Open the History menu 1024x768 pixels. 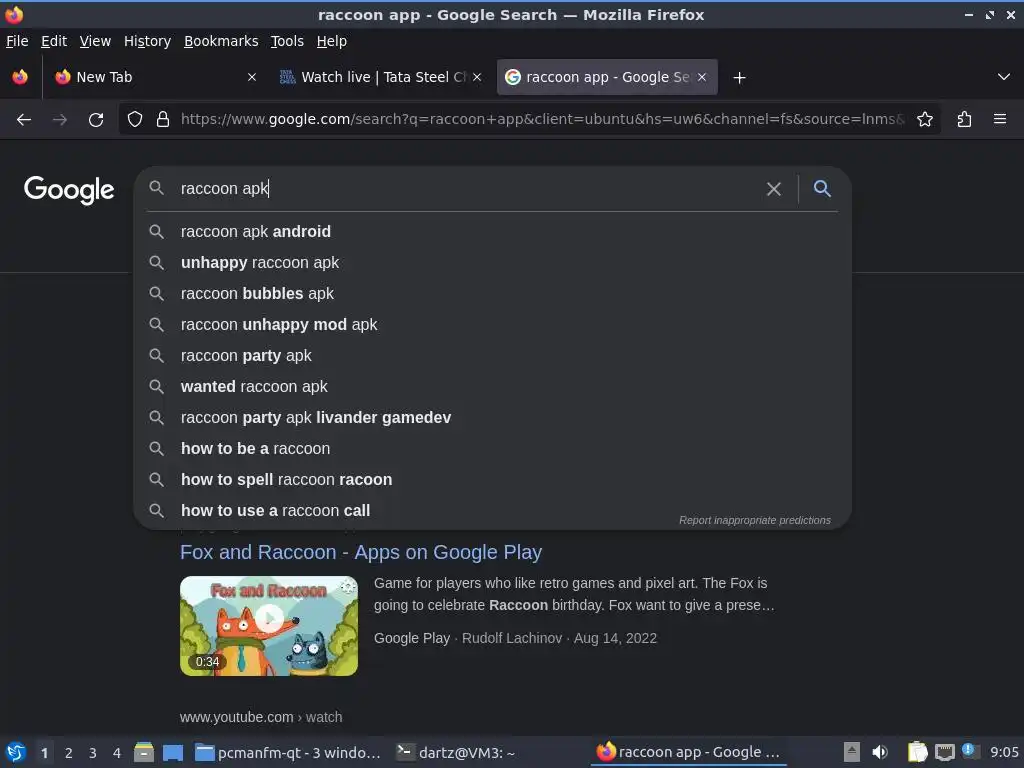coord(148,41)
